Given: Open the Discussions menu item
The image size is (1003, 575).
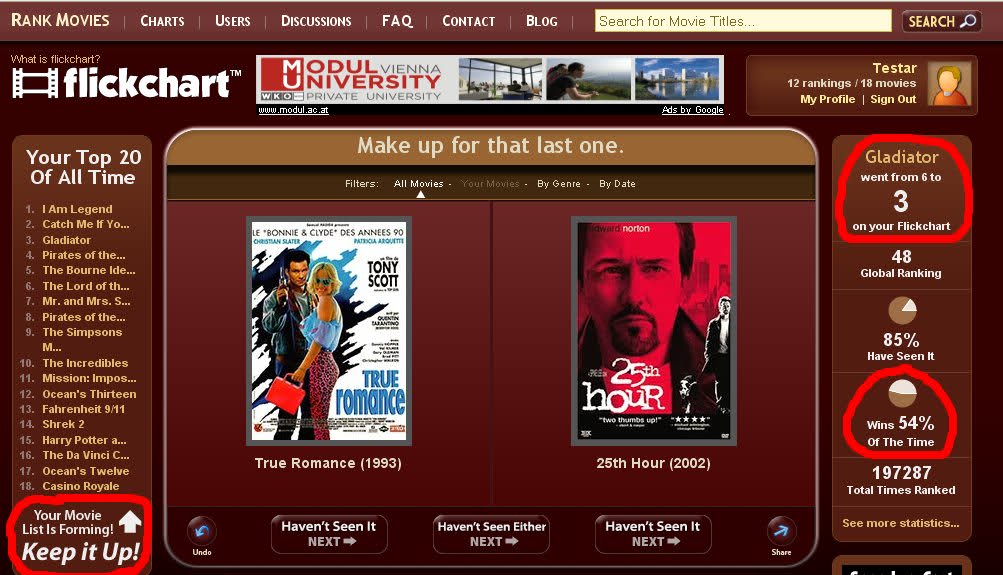Looking at the screenshot, I should pos(316,21).
